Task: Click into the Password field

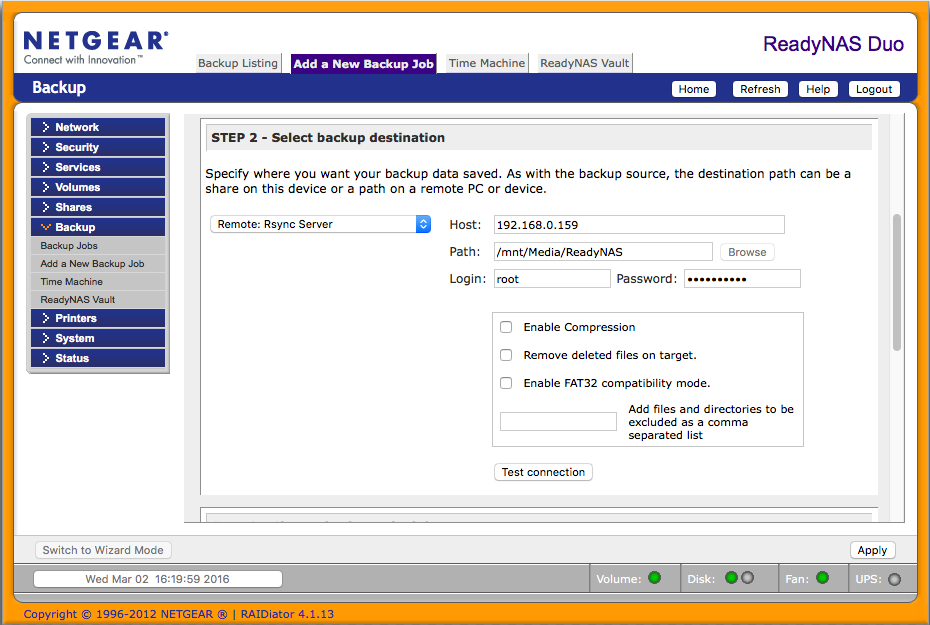Action: (x=742, y=279)
